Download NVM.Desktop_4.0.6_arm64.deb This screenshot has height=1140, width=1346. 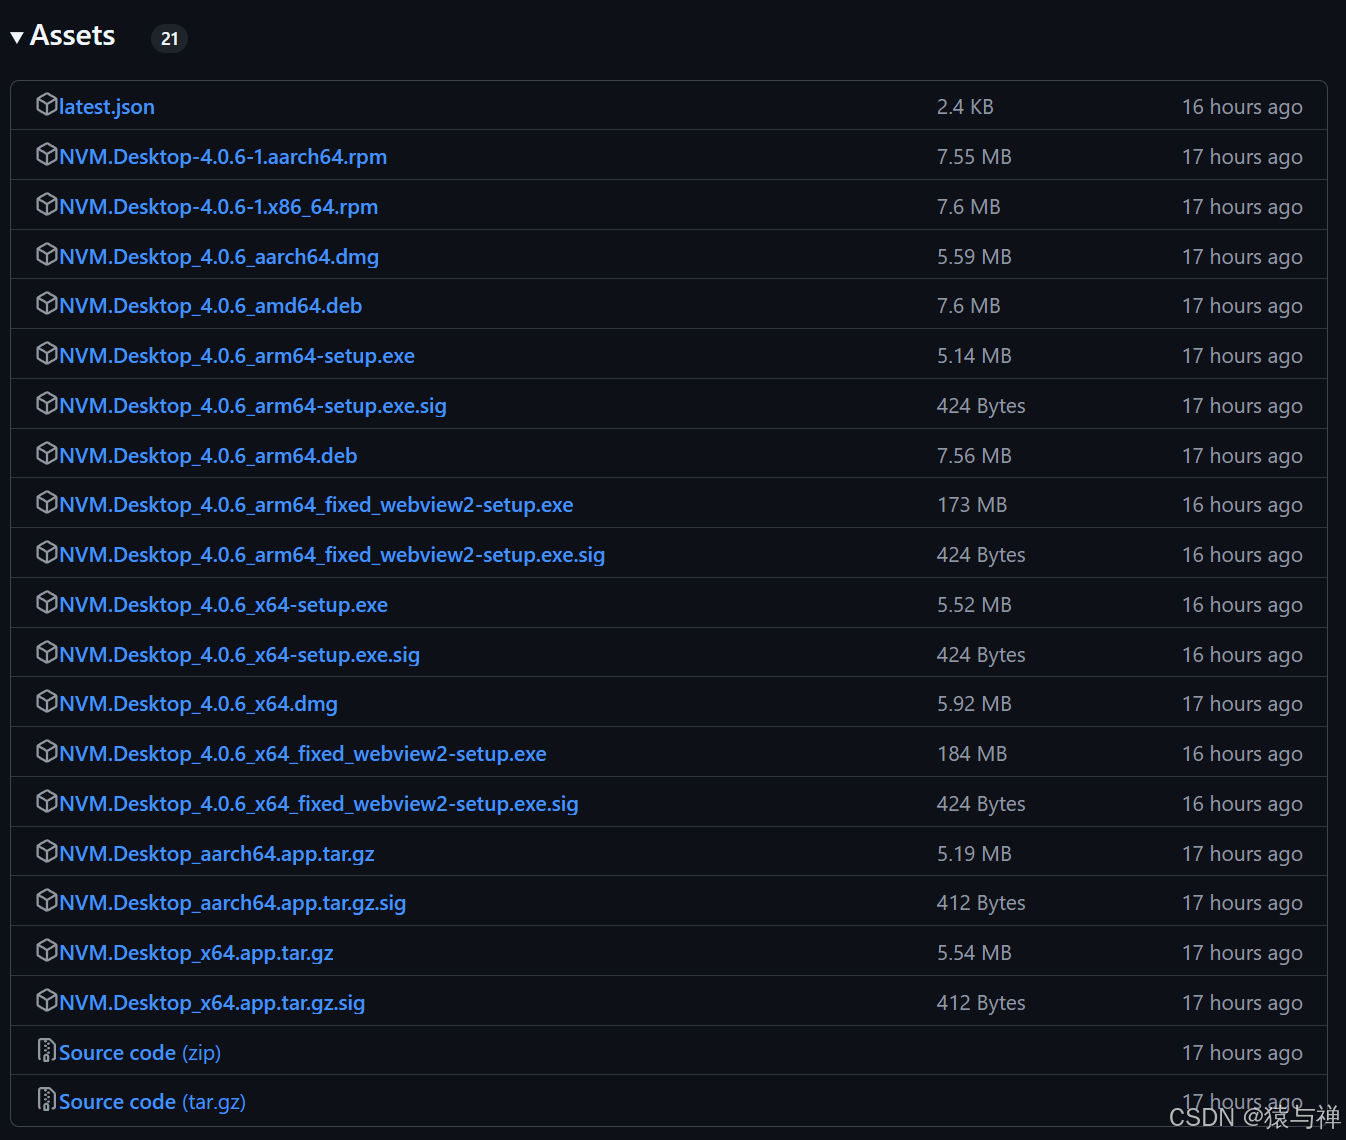(x=208, y=456)
